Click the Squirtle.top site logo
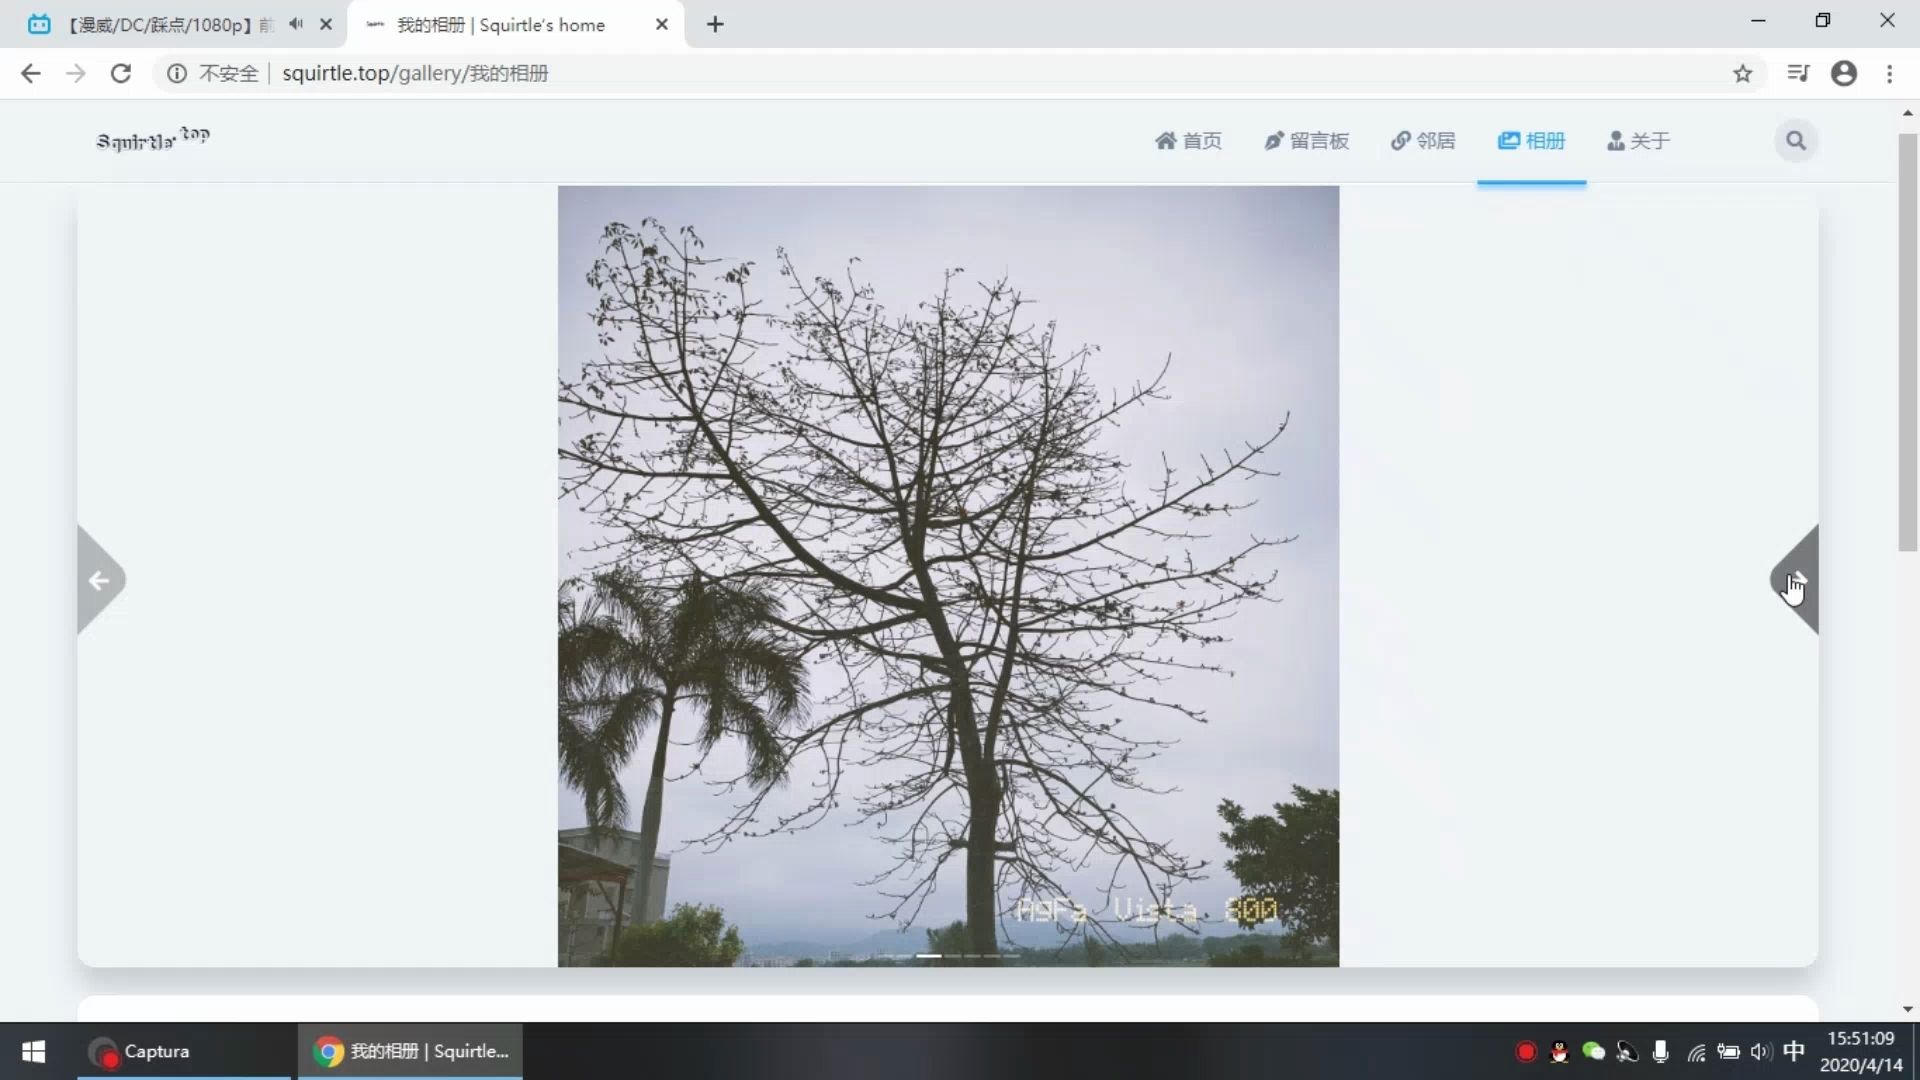 click(x=152, y=140)
